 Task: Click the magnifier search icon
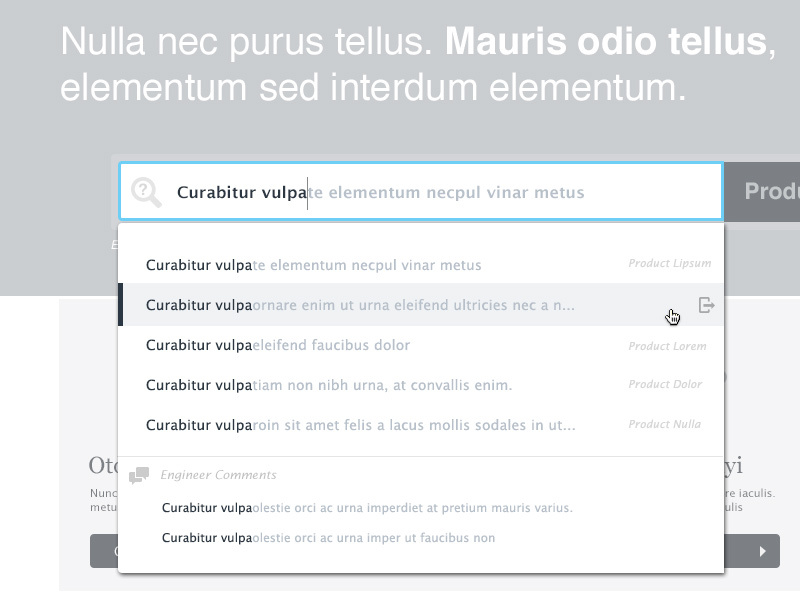click(146, 192)
